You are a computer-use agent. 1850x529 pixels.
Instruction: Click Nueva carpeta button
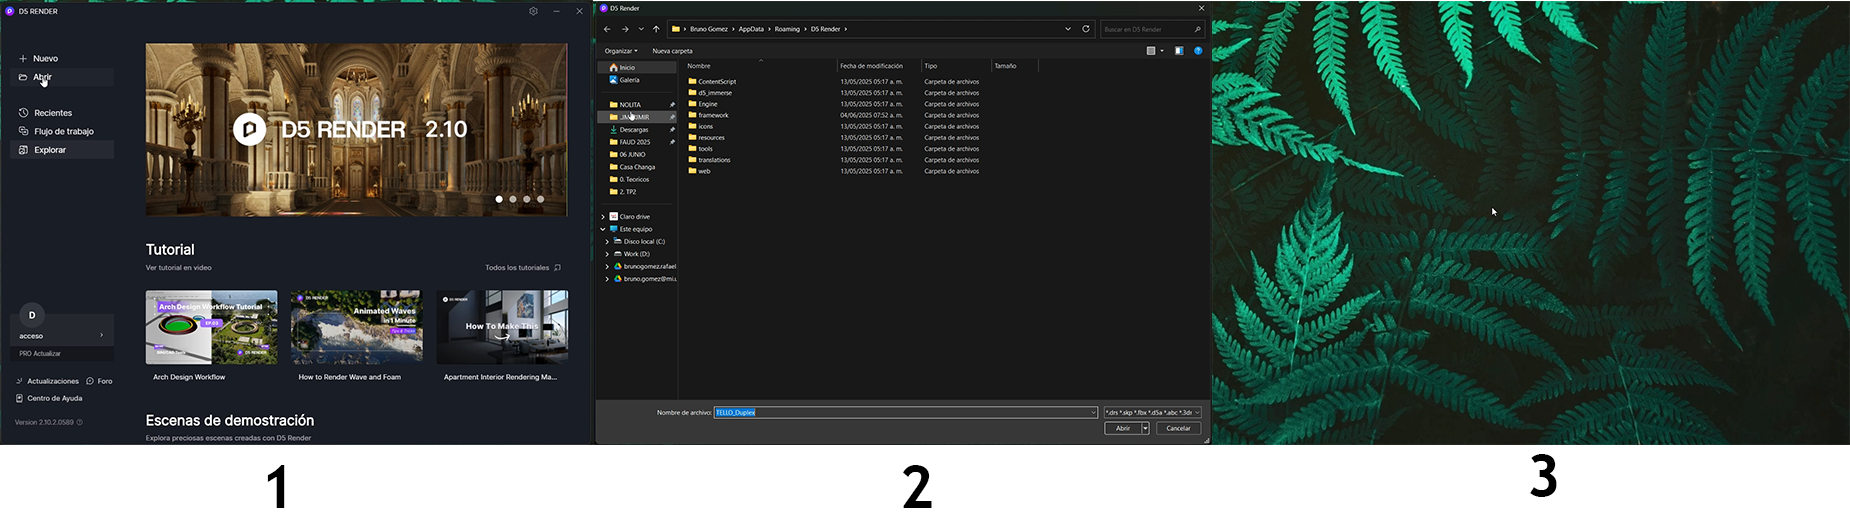point(672,51)
